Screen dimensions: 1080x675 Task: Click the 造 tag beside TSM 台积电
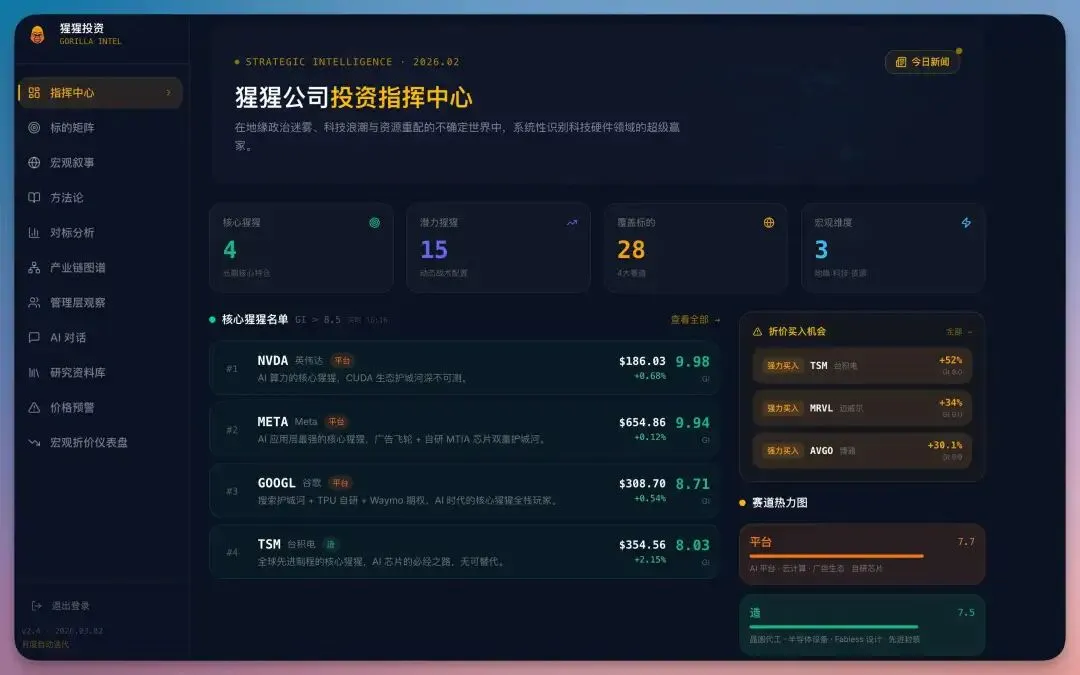(331, 544)
